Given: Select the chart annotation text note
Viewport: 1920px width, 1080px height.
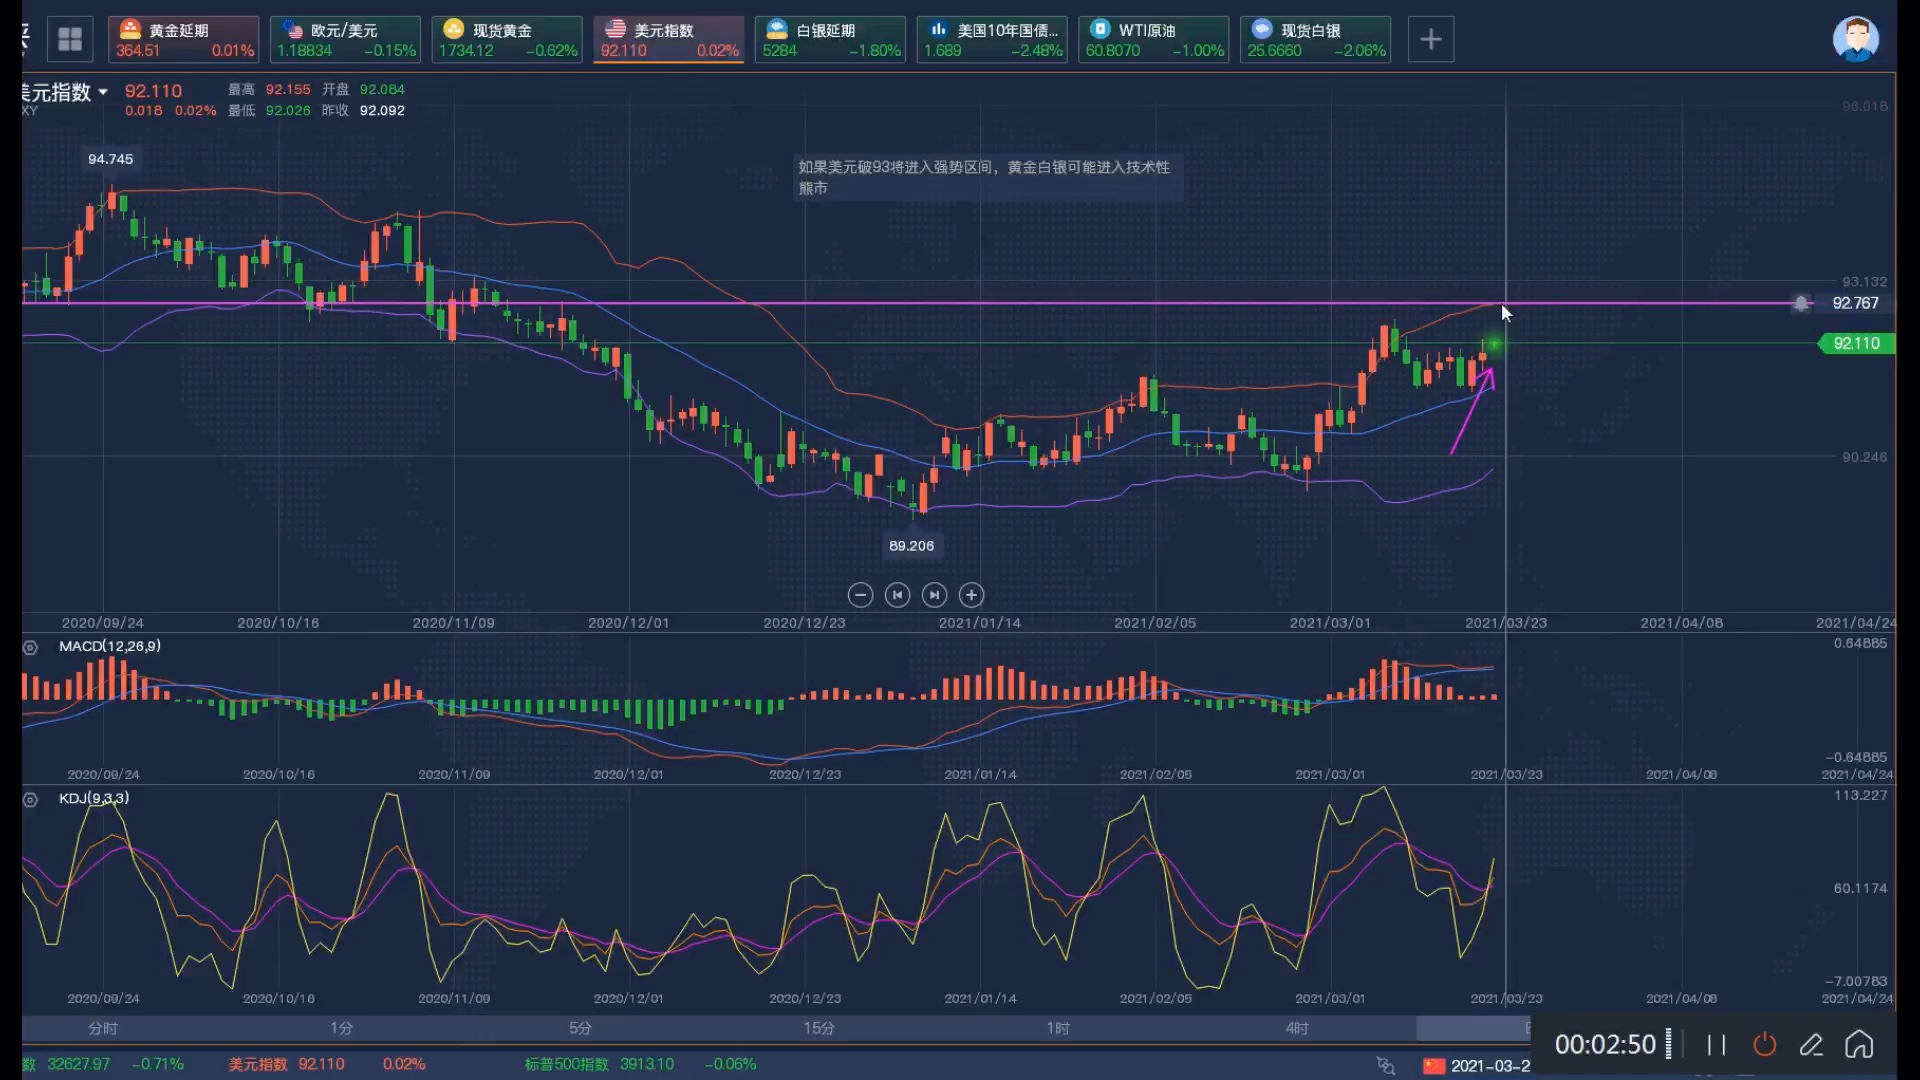Looking at the screenshot, I should coord(988,177).
